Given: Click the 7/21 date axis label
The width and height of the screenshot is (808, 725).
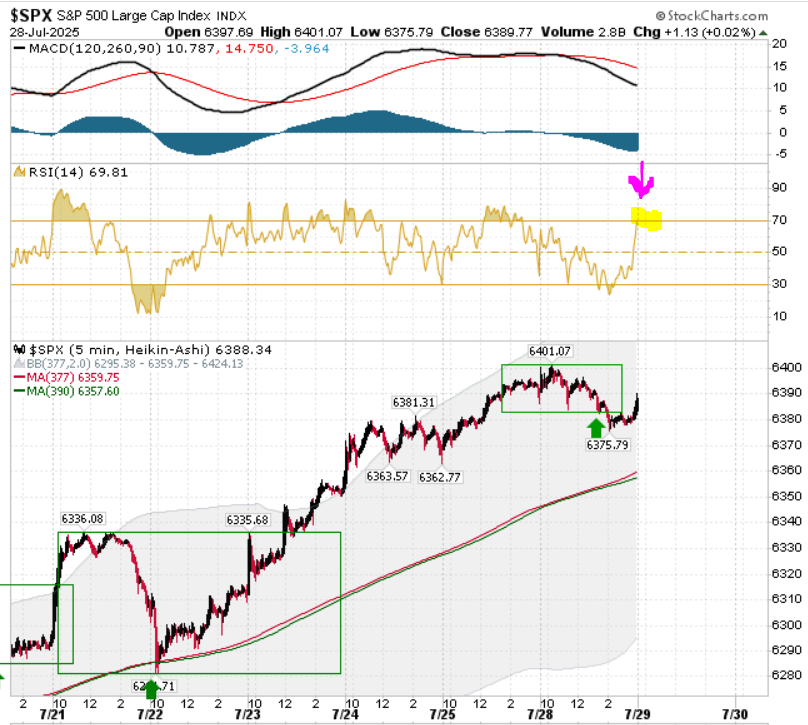Looking at the screenshot, I should point(52,714).
